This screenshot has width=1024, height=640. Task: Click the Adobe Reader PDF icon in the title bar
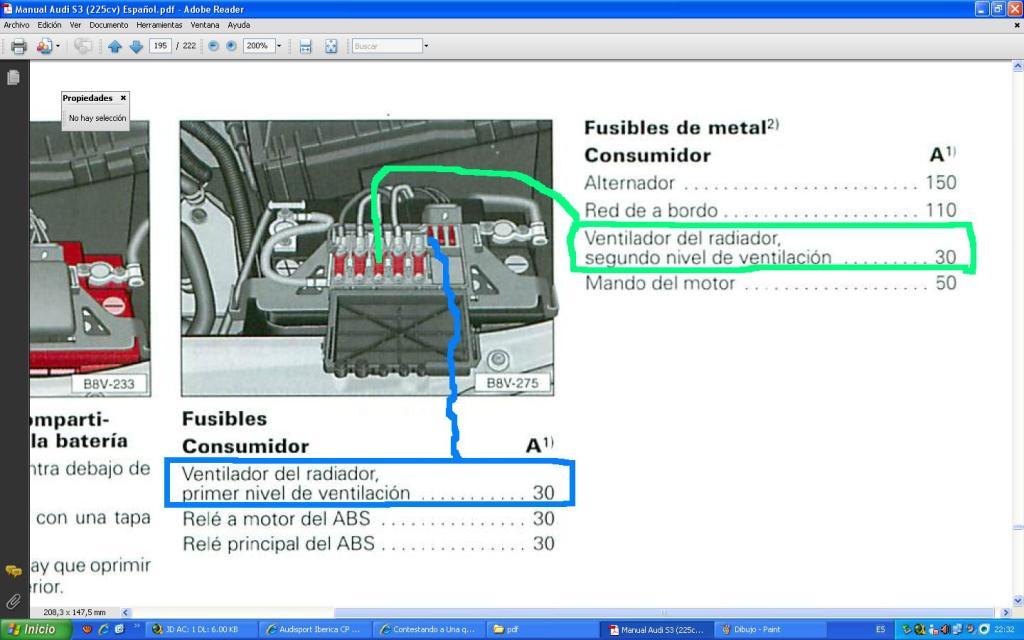point(7,9)
